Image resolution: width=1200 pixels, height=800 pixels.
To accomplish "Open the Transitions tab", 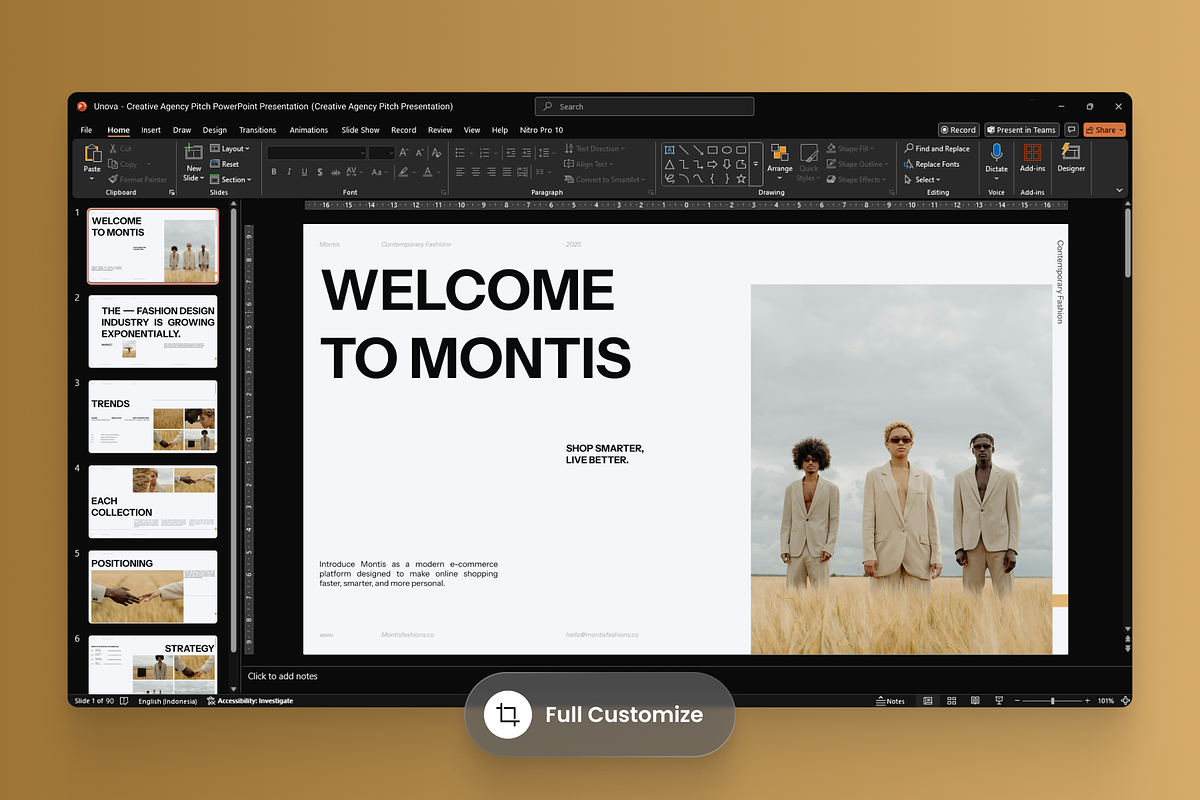I will tap(257, 130).
